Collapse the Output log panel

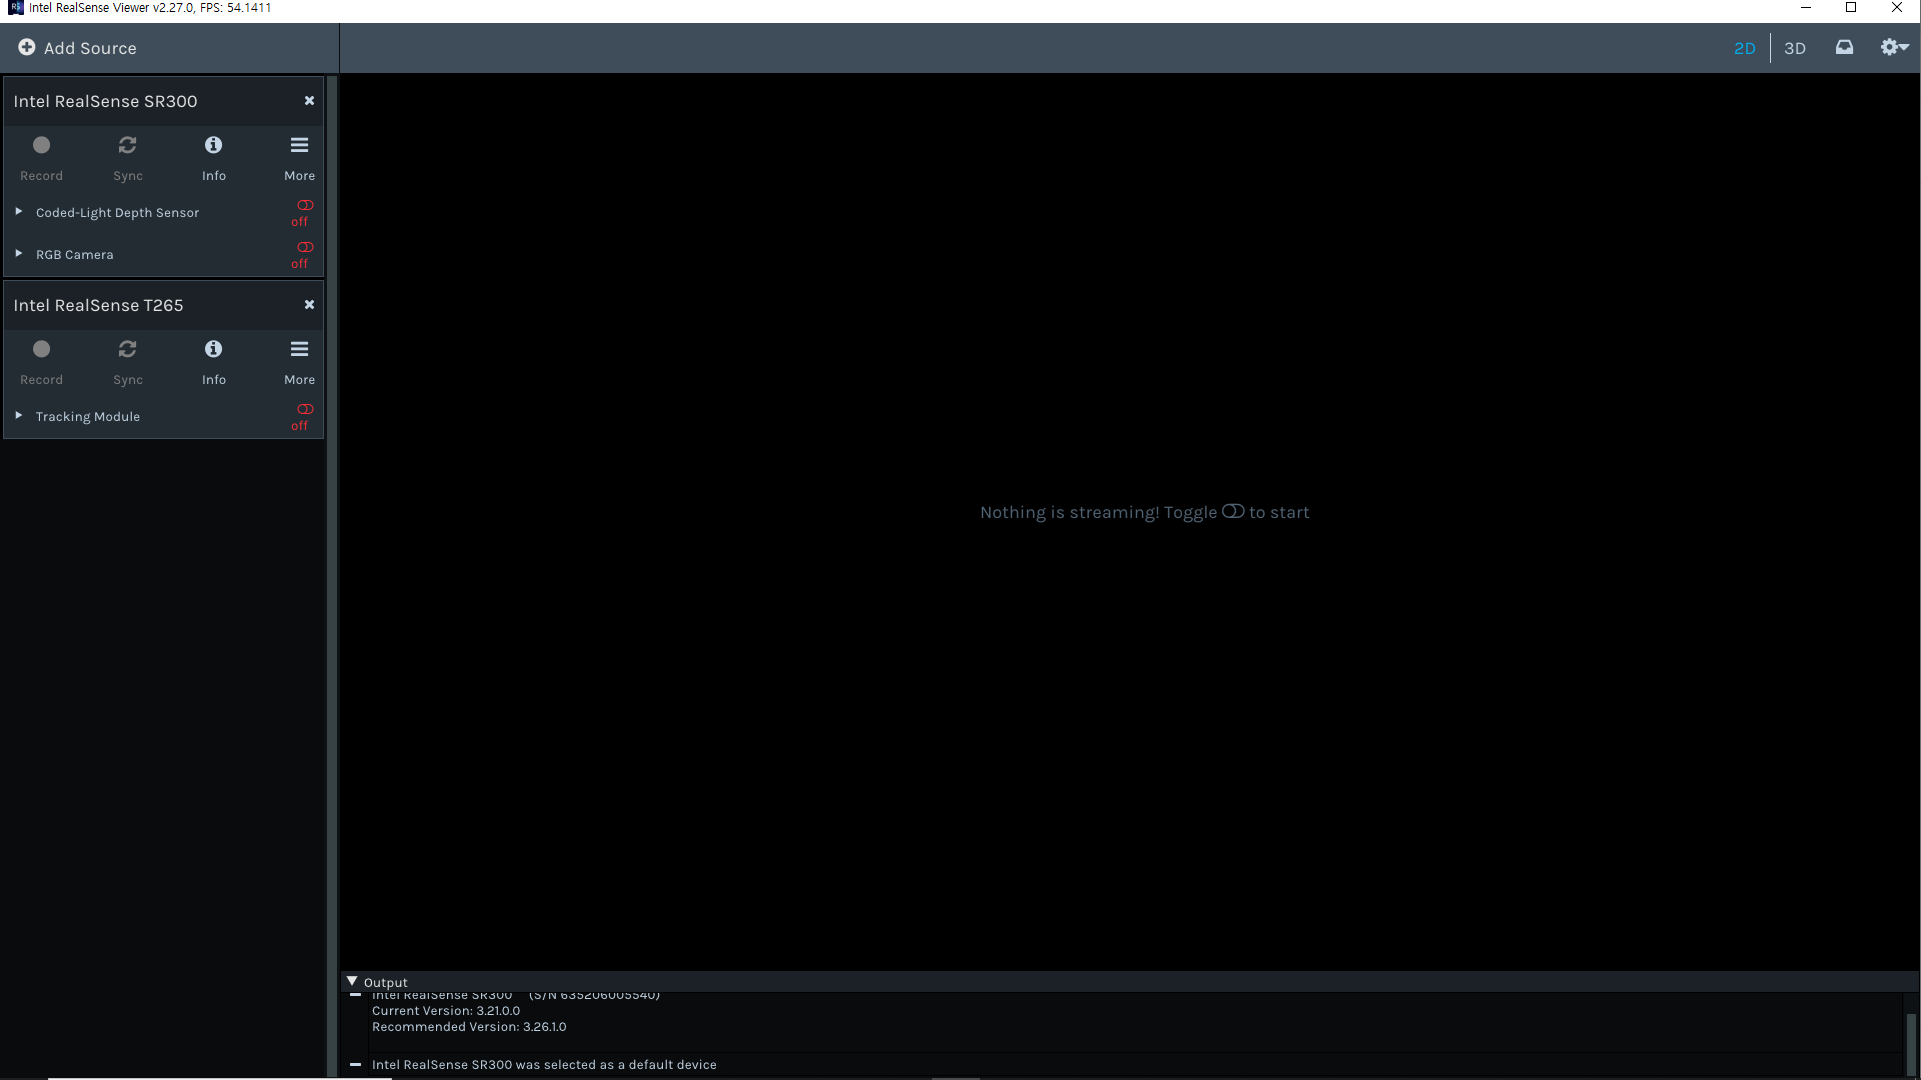click(x=351, y=981)
